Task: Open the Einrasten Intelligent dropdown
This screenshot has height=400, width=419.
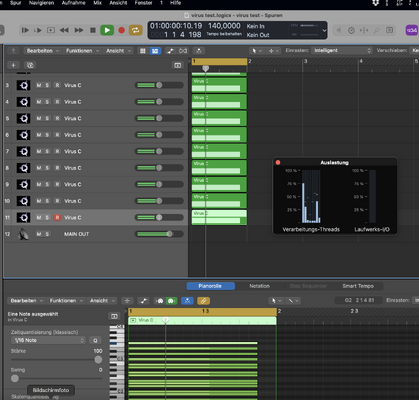Action: pyautogui.click(x=342, y=50)
